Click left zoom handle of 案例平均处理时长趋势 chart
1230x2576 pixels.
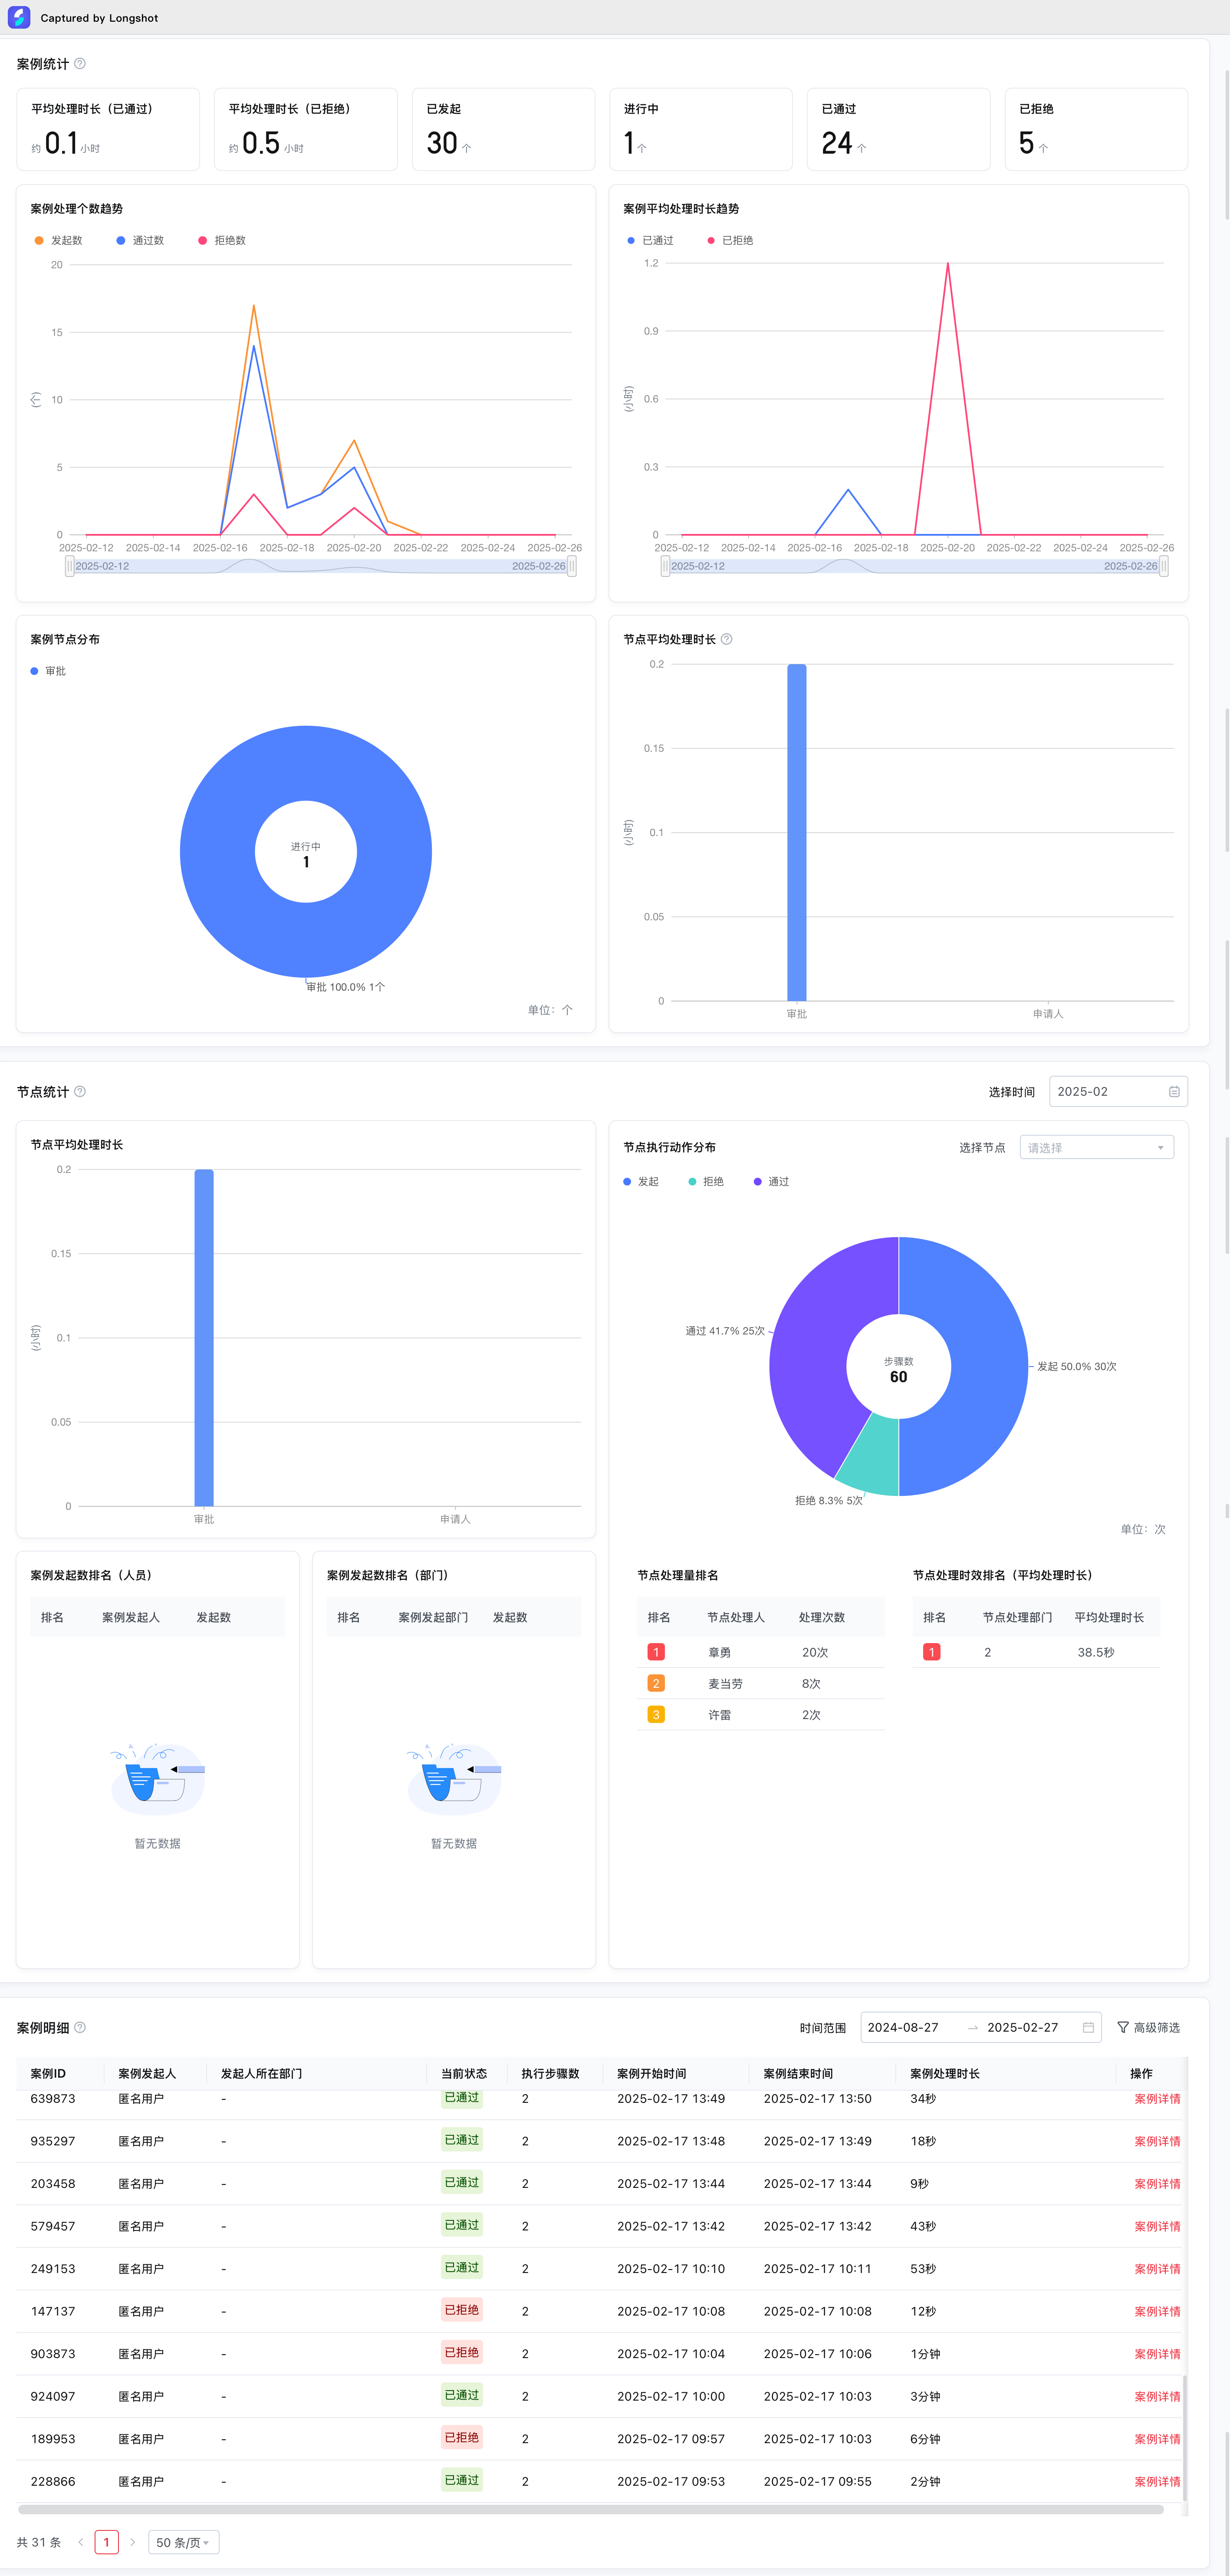(x=665, y=566)
